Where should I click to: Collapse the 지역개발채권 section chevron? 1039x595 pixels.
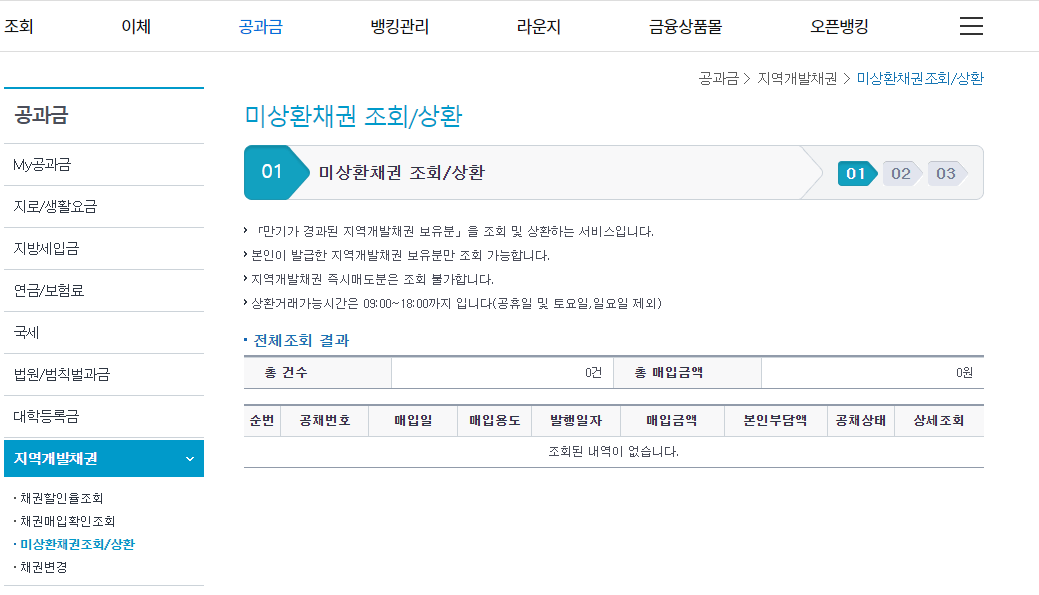(190, 459)
